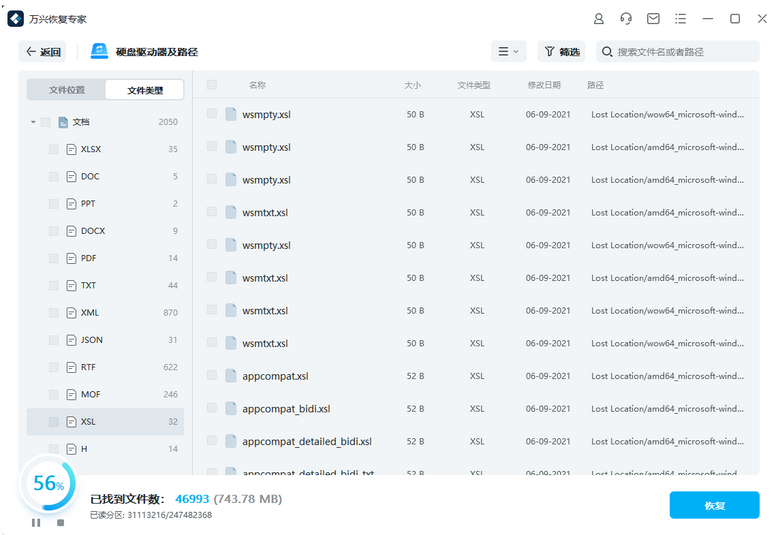Pause the scan with the pause icon
Viewport: 771px width, 535px height.
36,522
